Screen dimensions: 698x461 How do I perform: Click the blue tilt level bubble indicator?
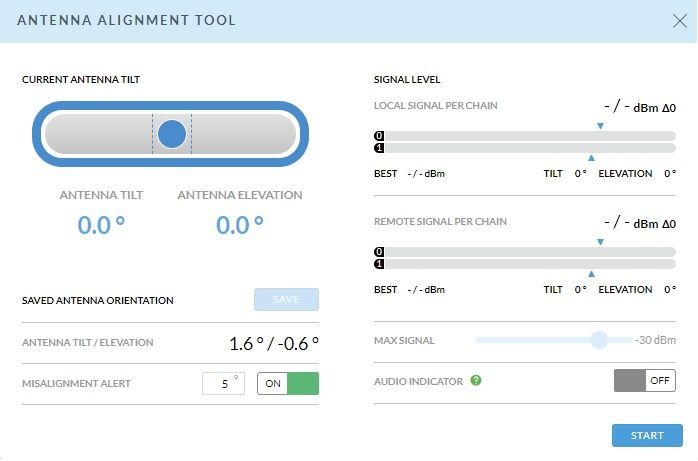[172, 134]
